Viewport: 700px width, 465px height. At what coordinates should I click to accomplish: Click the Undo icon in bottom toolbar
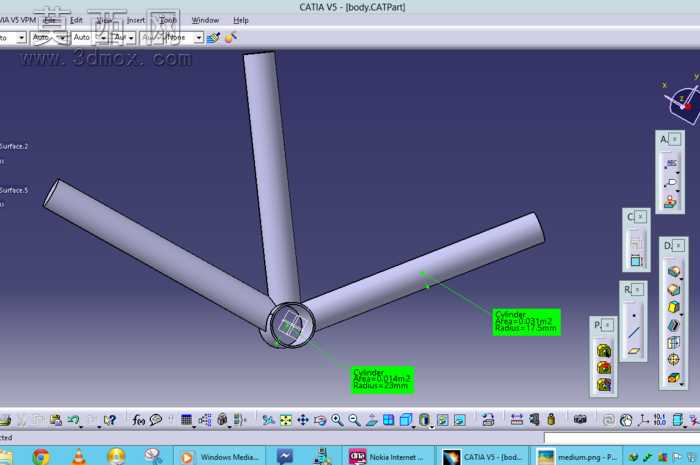coord(74,419)
